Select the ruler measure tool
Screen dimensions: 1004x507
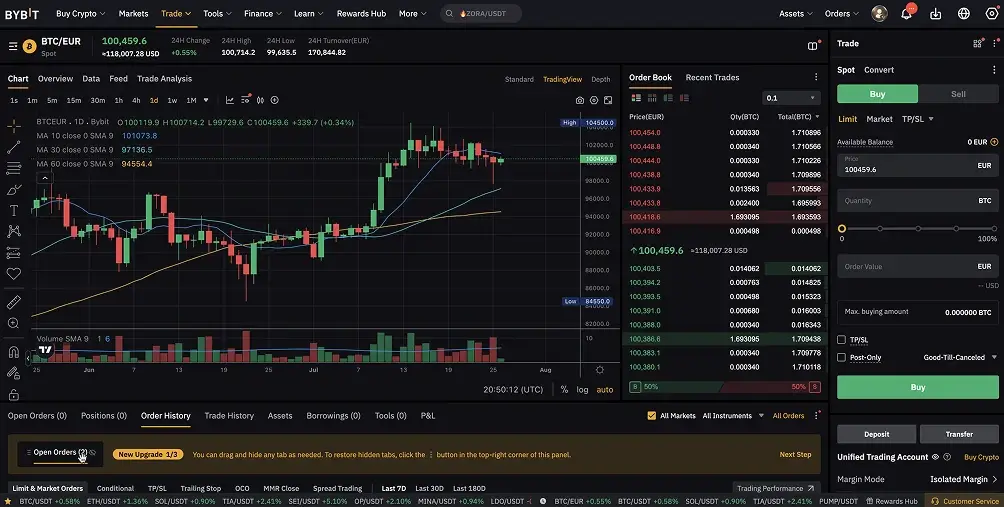pos(13,302)
